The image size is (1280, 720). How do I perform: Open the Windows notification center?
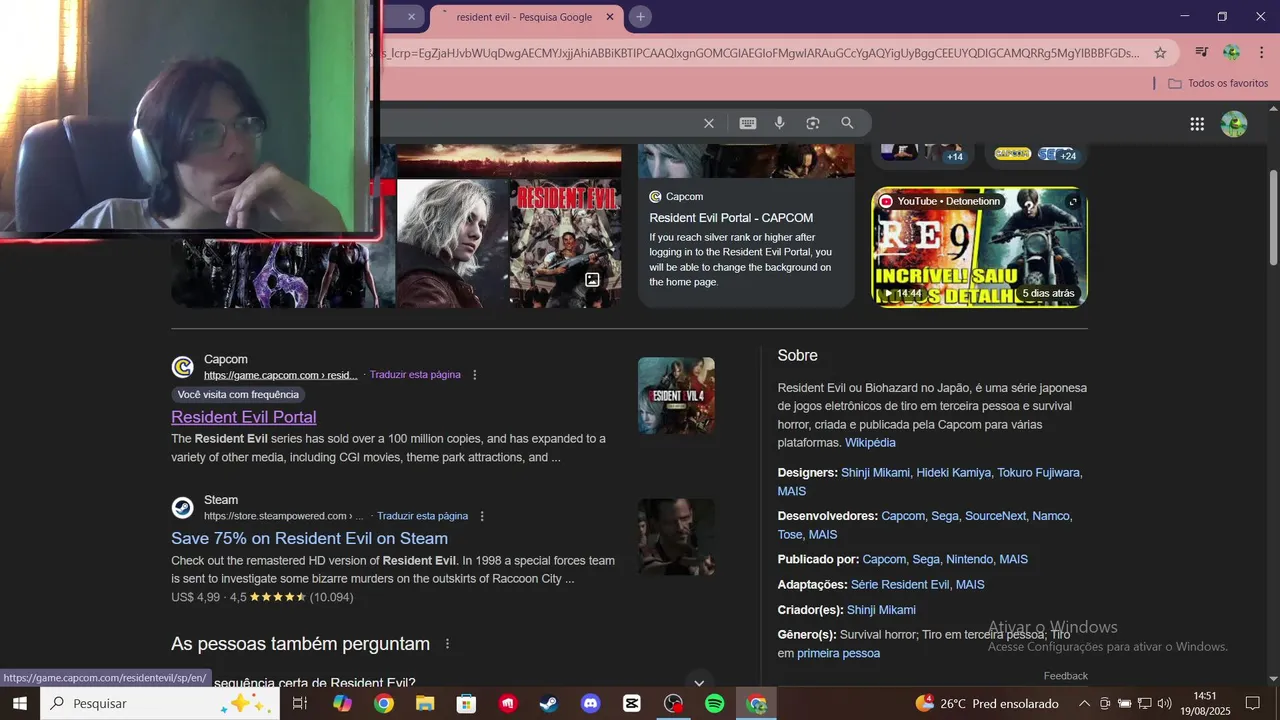(1253, 704)
